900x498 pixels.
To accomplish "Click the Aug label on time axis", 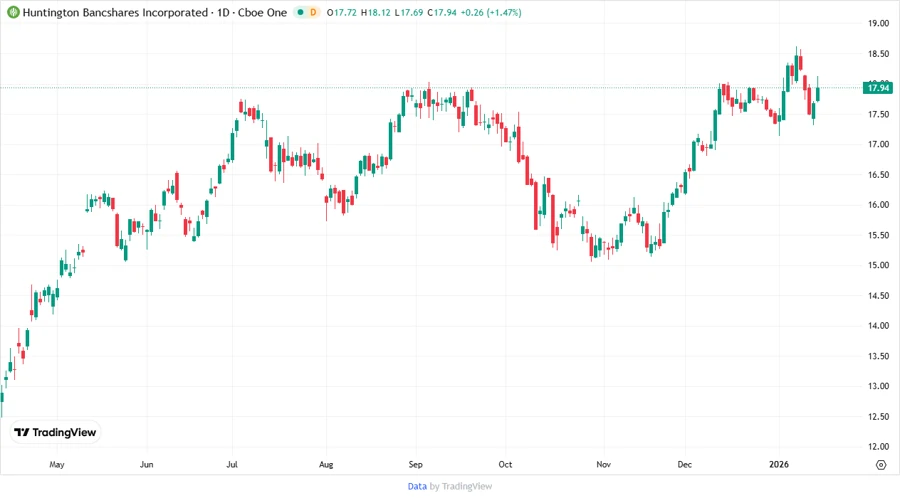I will click(x=326, y=464).
